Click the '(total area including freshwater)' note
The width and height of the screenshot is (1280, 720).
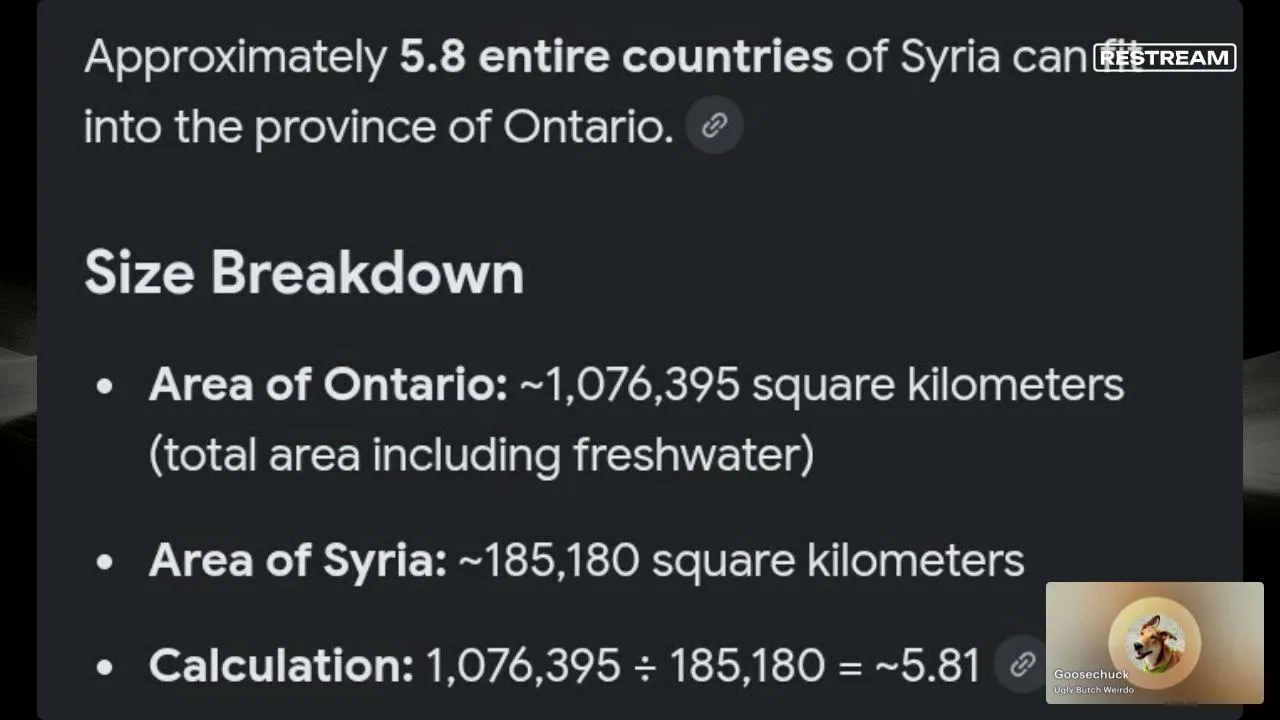481,455
